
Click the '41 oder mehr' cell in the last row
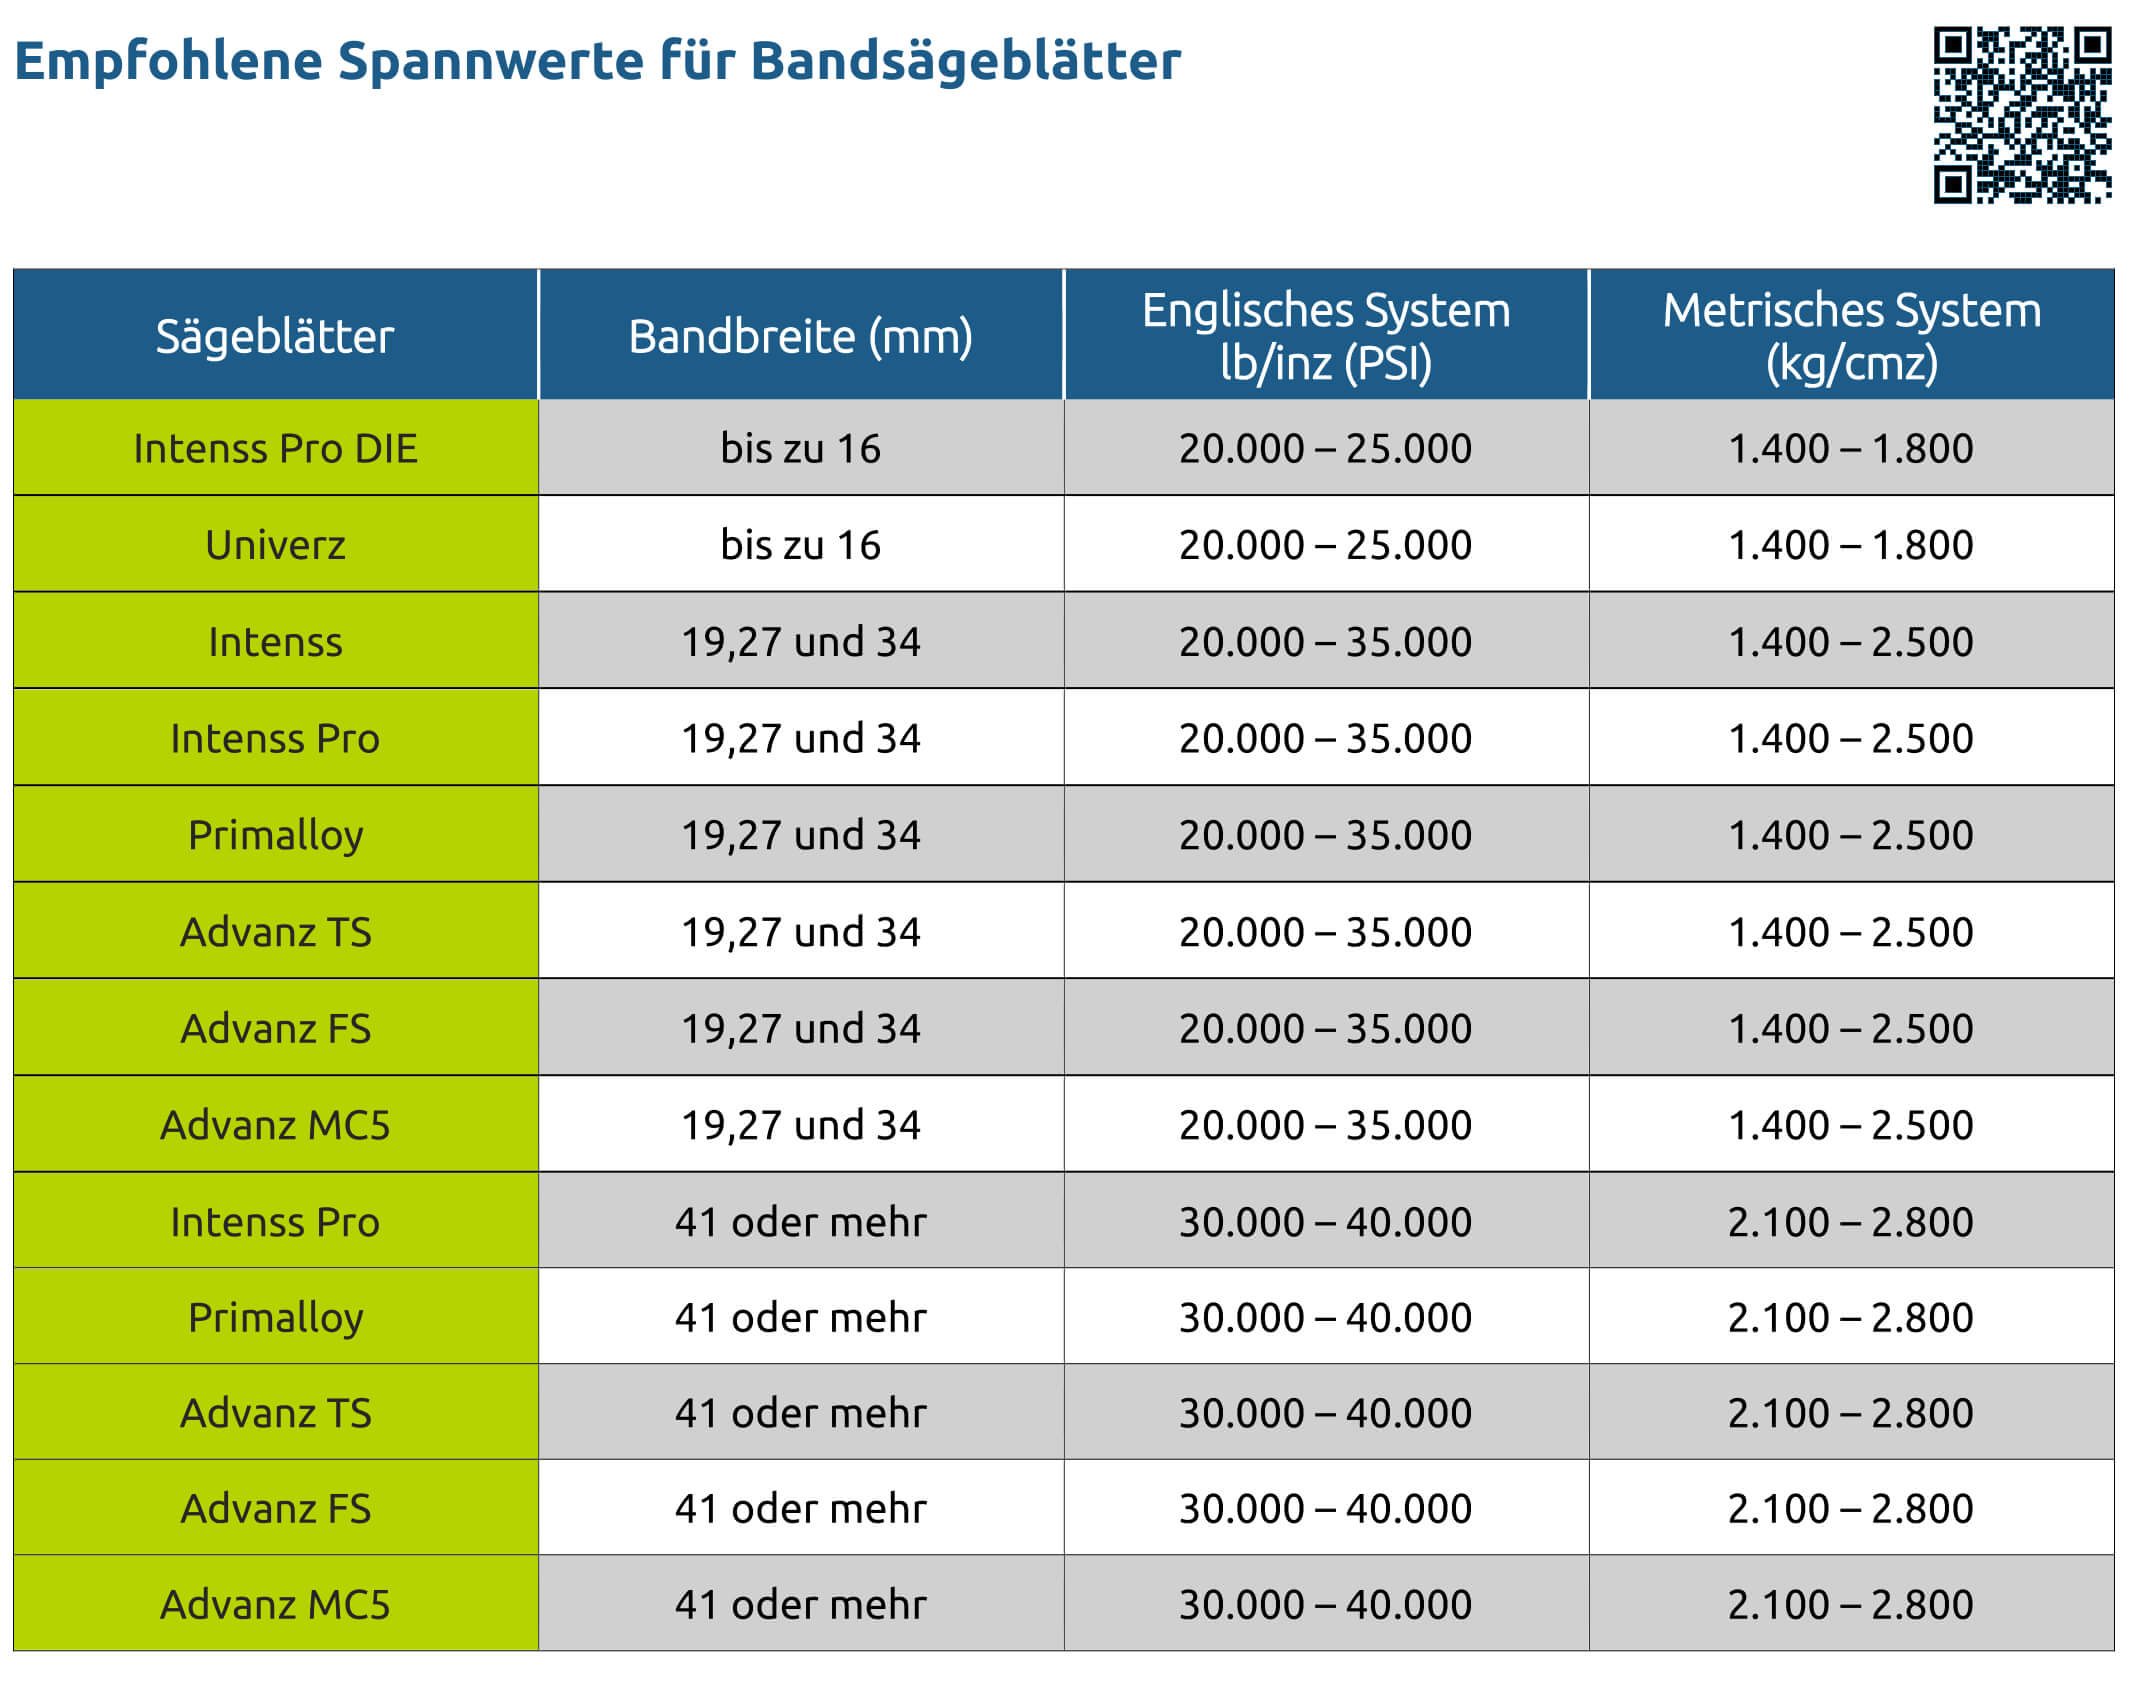[x=800, y=1604]
